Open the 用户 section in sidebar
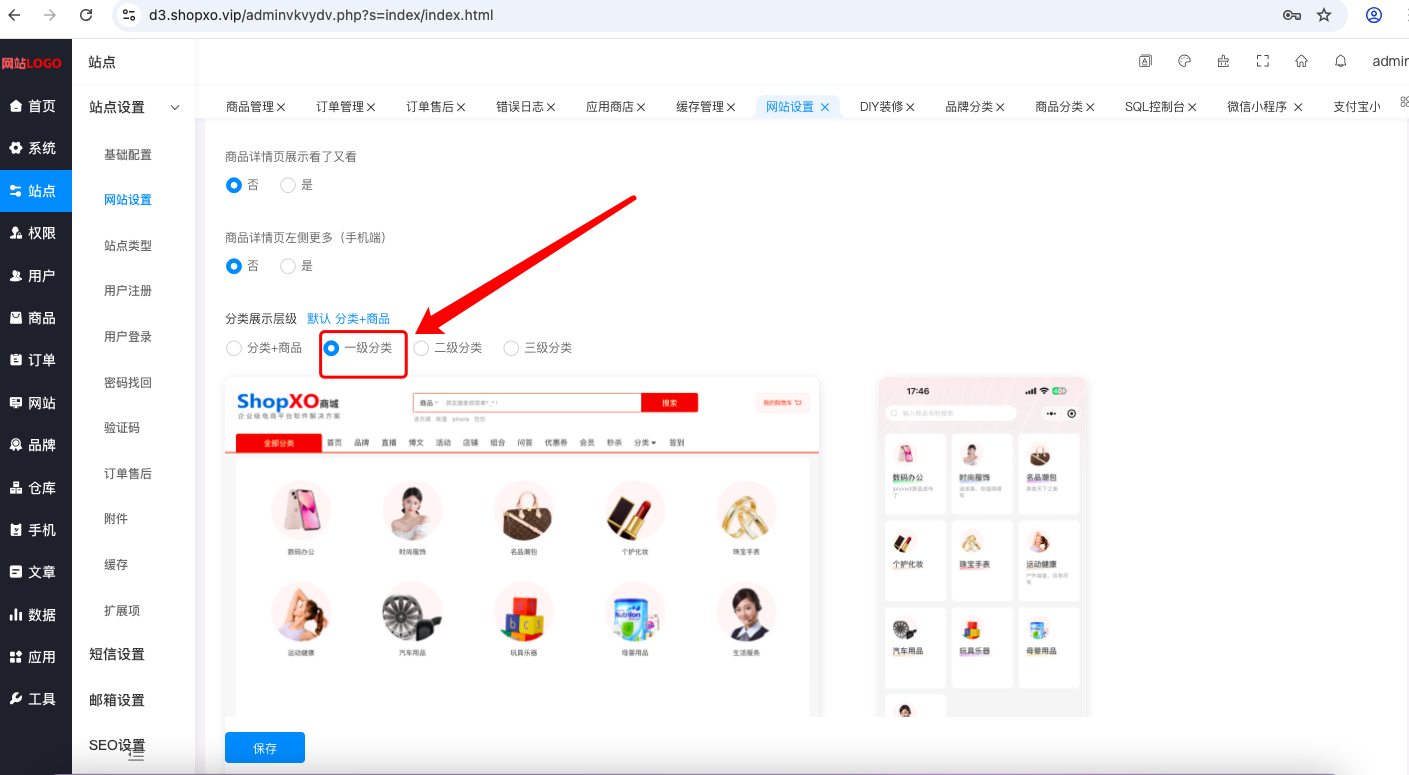The width and height of the screenshot is (1409, 775). [x=36, y=276]
